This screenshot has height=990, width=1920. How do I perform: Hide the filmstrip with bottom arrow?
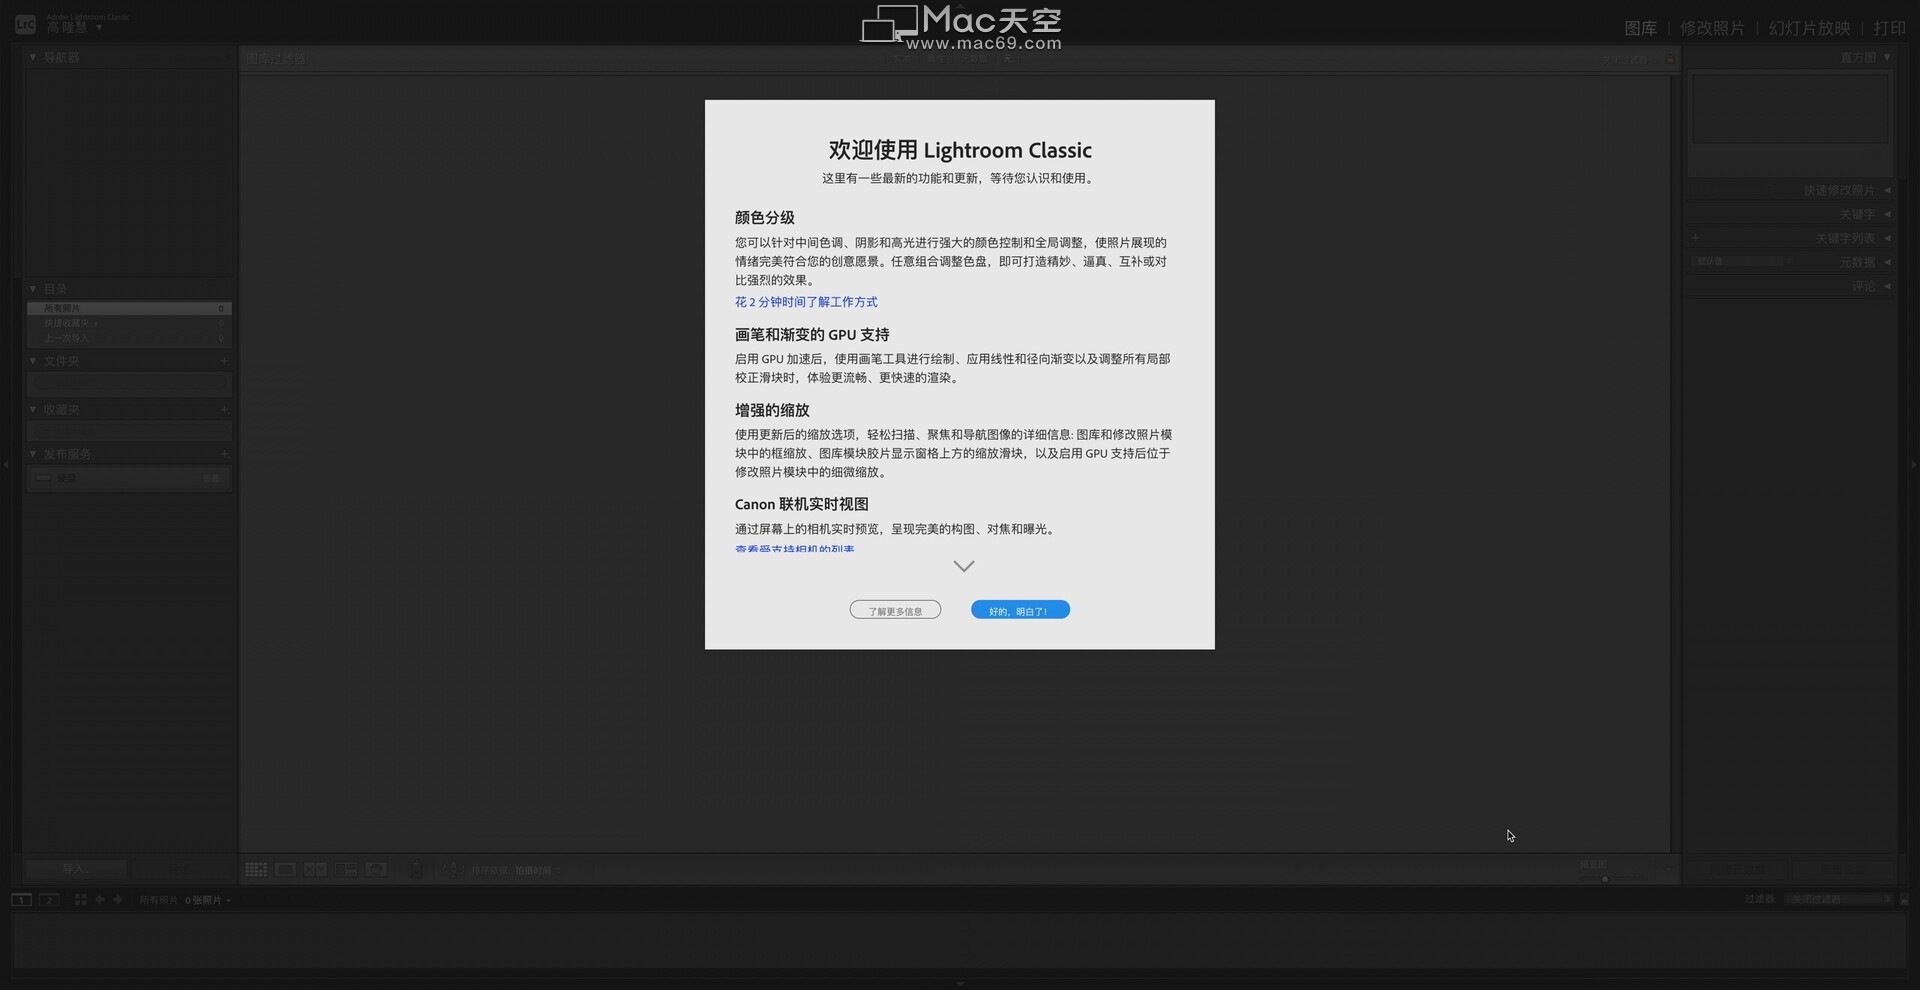(960, 984)
